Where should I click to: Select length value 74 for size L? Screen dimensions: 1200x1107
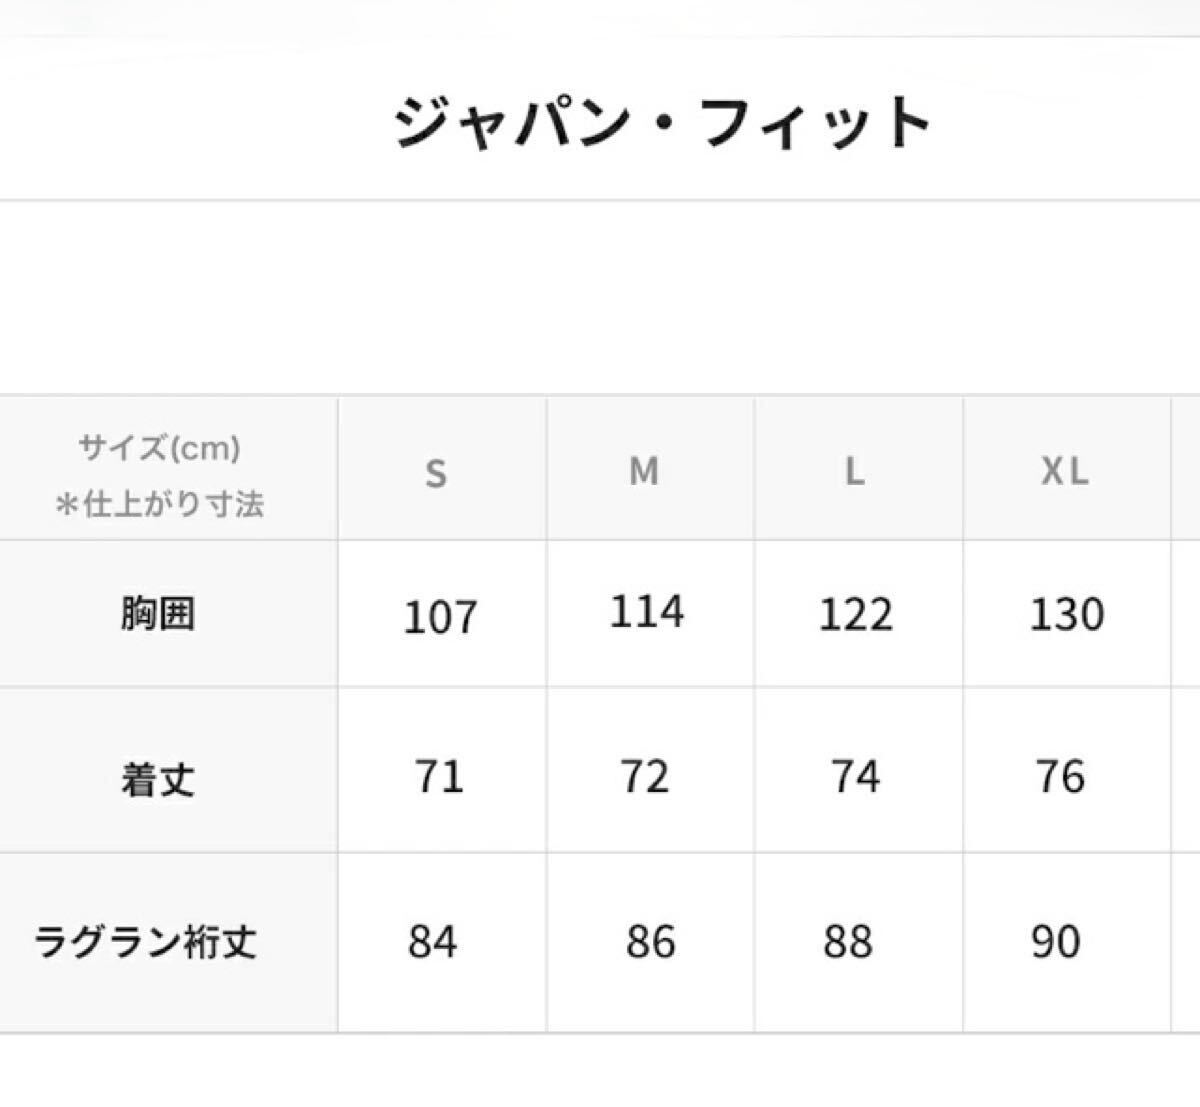click(x=855, y=777)
